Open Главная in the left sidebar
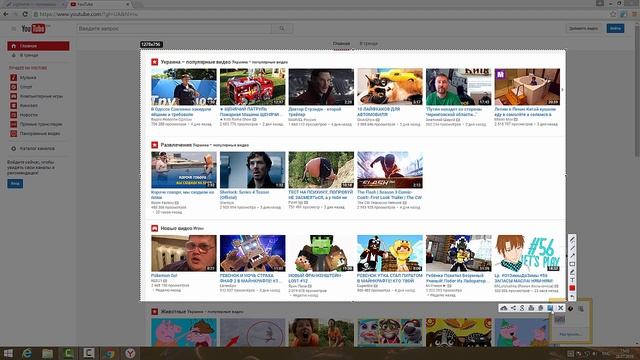 coord(38,46)
